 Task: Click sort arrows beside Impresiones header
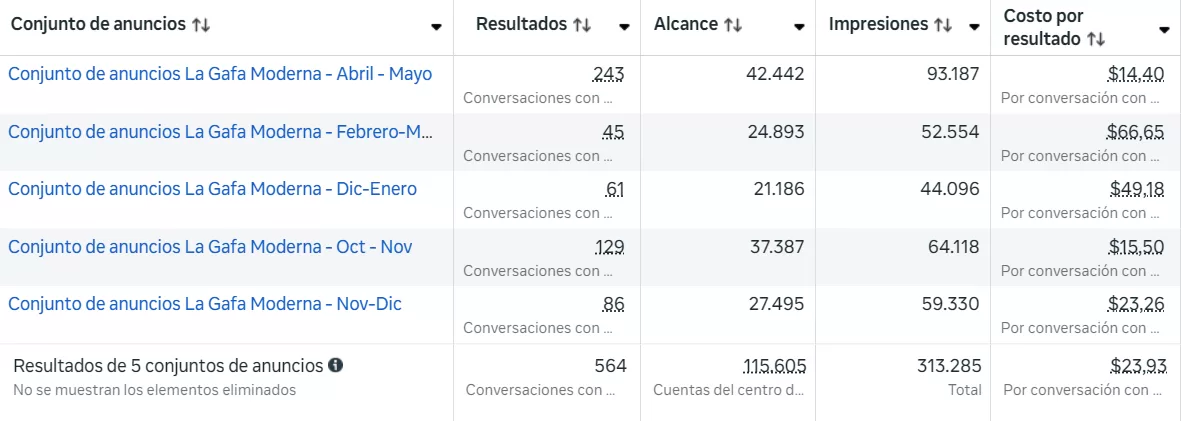(x=943, y=25)
